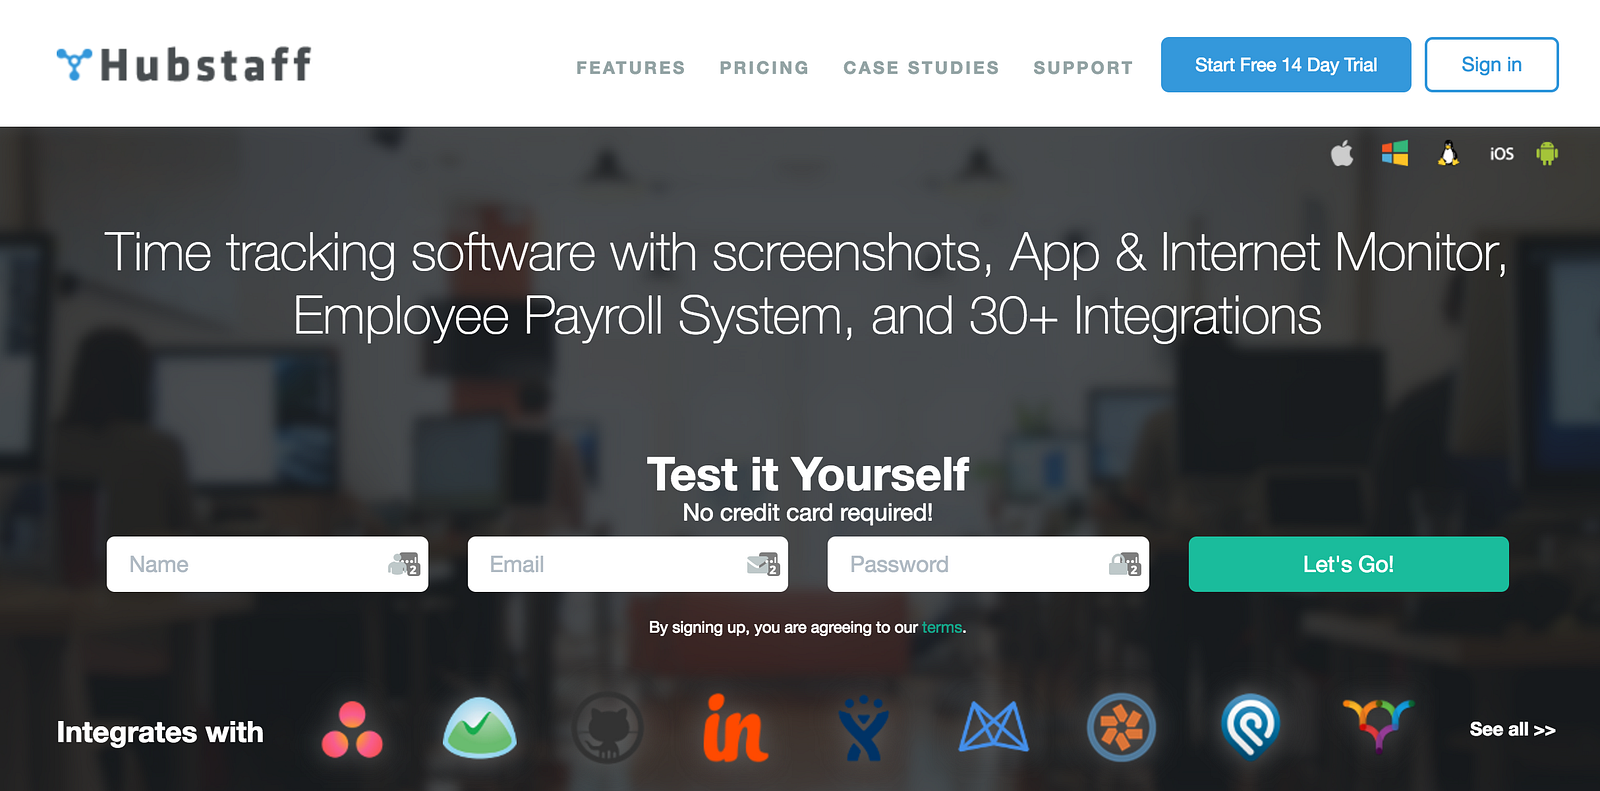Screen dimensions: 1600x791
Task: Click Start Free 14 Day Trial button
Action: pos(1286,65)
